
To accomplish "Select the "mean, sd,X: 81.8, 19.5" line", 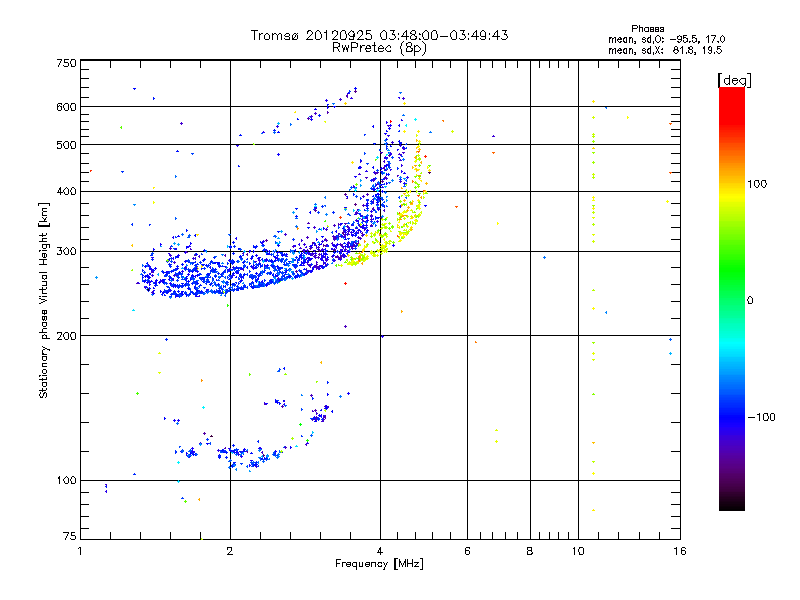I will click(x=665, y=50).
